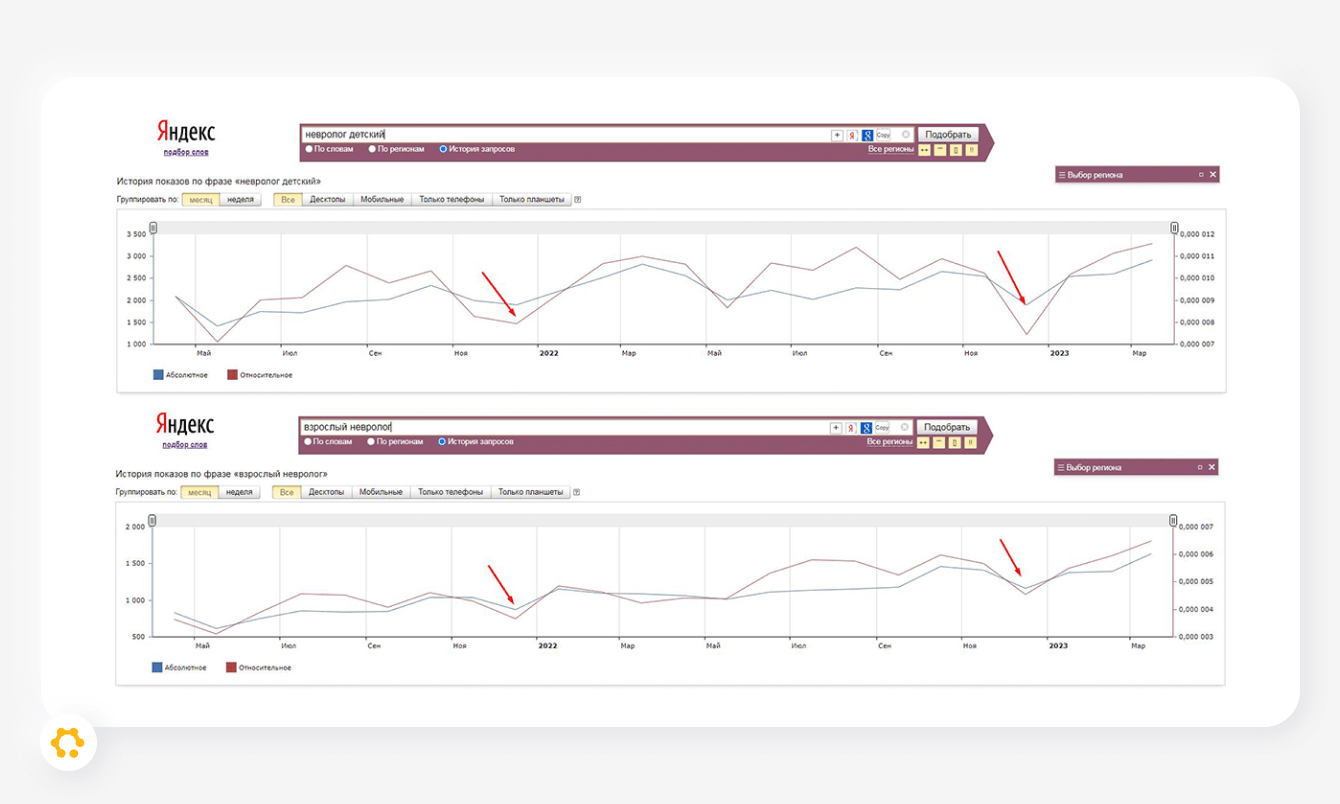Screen dimensions: 1340x804
Task: Click the Yandex 'Я' icon beside 'невролог детский' field
Action: pyautogui.click(x=852, y=135)
